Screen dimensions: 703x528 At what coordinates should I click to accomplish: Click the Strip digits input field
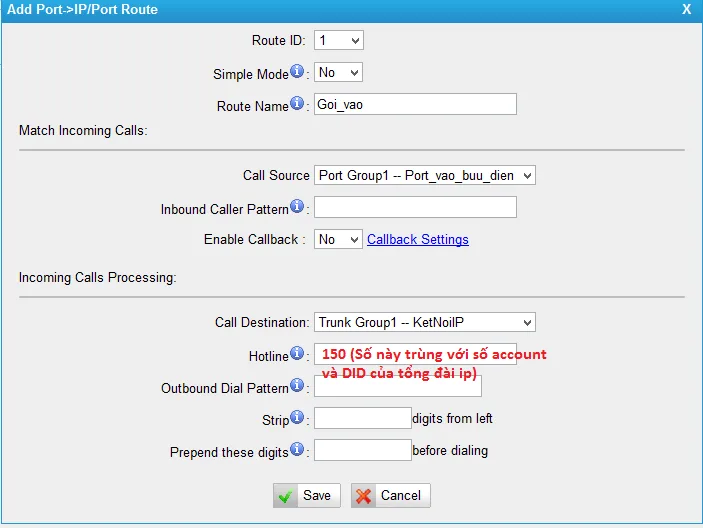[x=362, y=418]
